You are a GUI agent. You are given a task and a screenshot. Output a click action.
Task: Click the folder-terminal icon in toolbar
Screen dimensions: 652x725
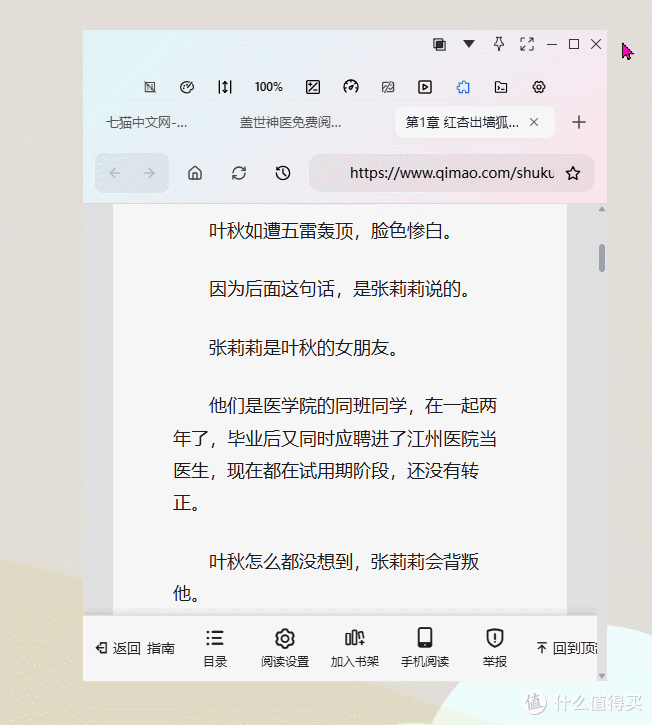click(x=501, y=87)
